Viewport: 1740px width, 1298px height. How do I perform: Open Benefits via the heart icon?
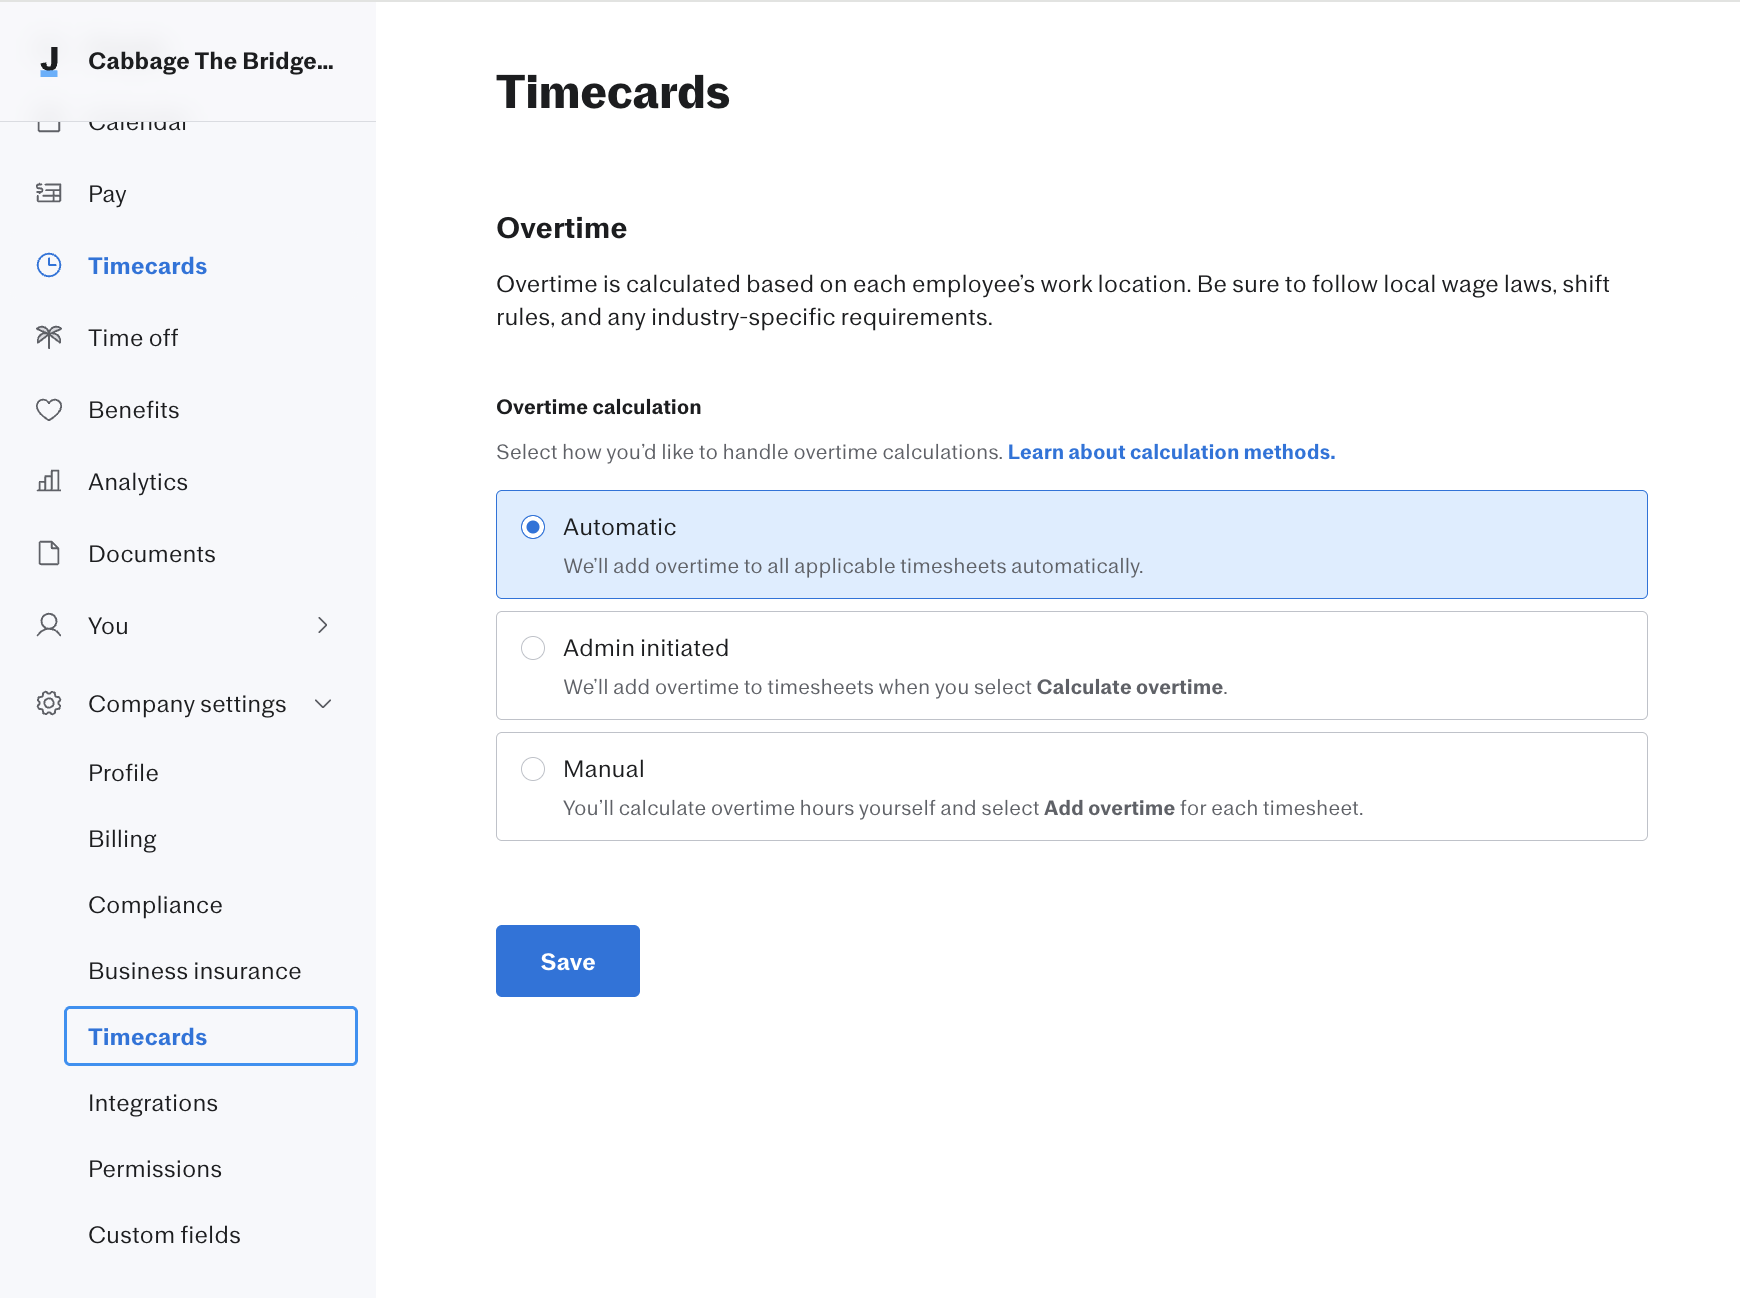point(49,409)
